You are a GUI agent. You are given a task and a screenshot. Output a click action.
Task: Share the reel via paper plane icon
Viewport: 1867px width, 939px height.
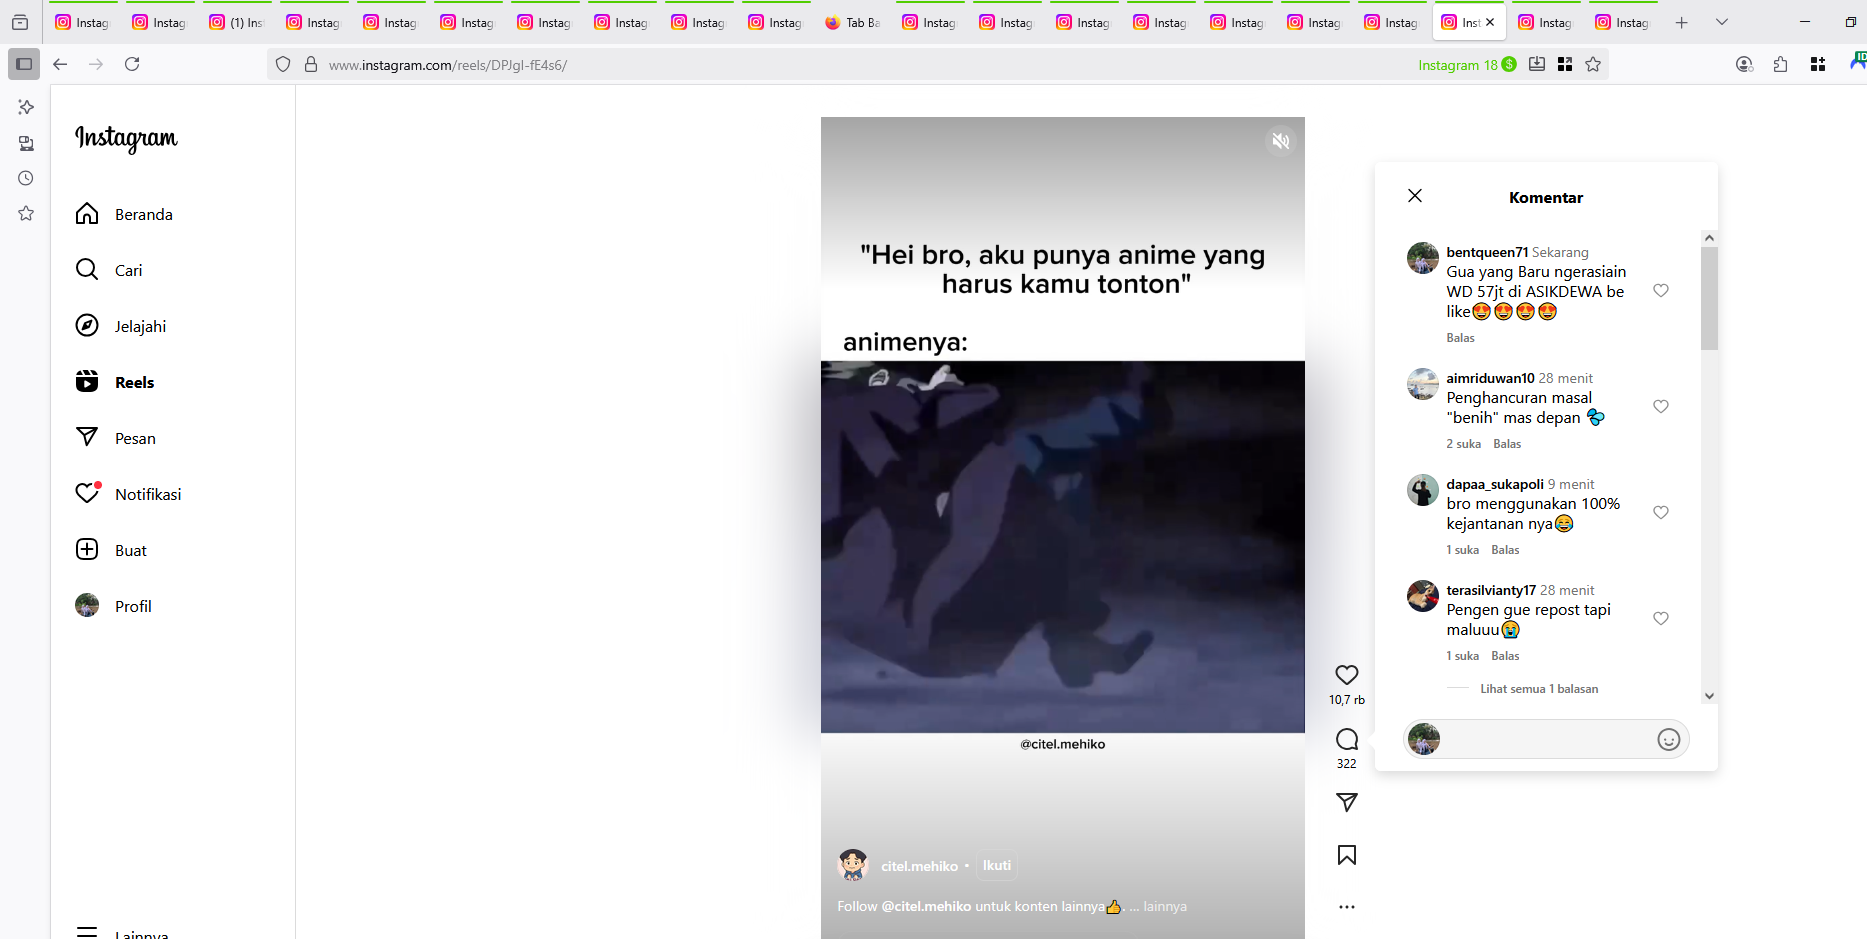[x=1347, y=802]
